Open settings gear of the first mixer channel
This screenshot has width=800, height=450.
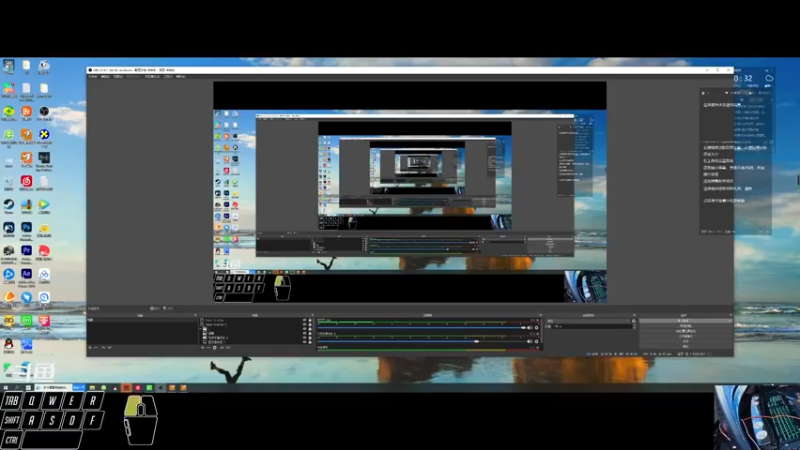coord(536,328)
